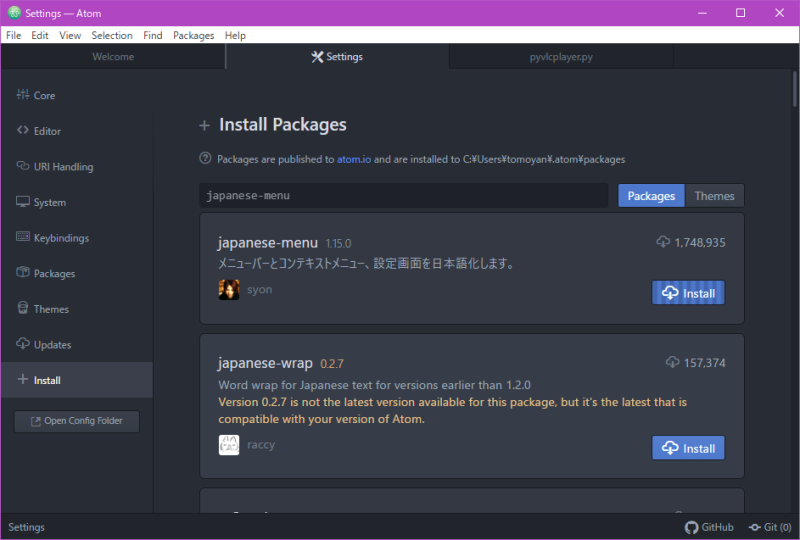Switch search filter to Themes
The image size is (800, 540).
[714, 196]
